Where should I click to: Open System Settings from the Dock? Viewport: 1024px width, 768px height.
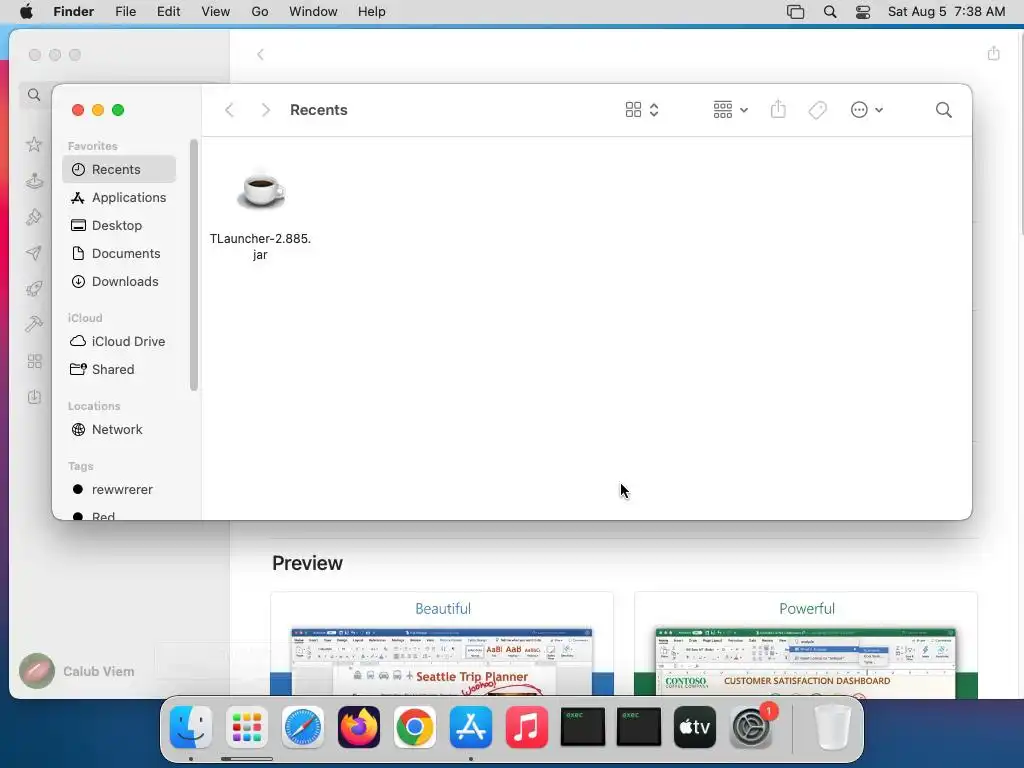click(751, 727)
